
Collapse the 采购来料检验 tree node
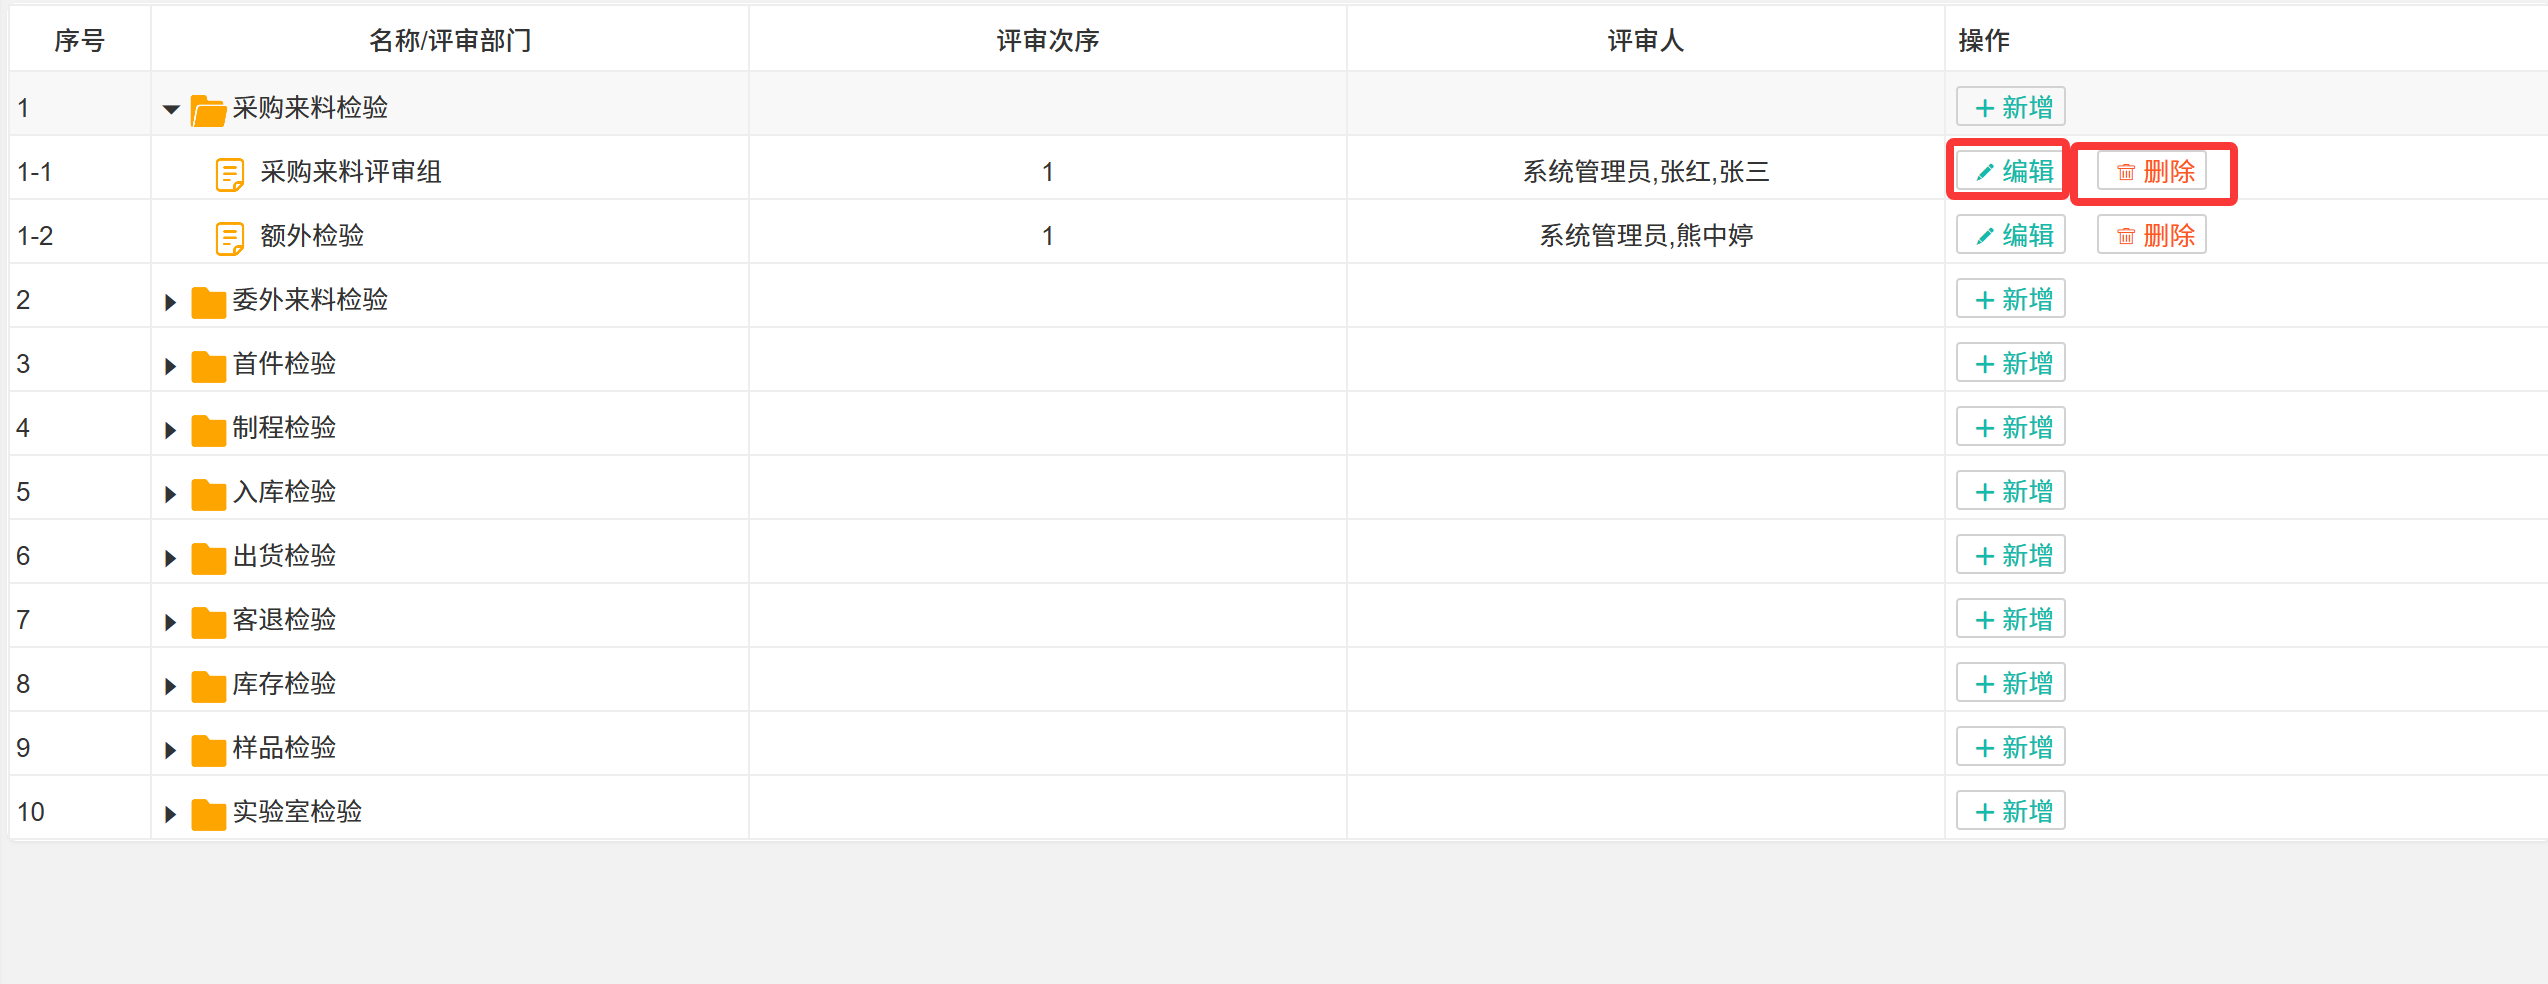171,108
